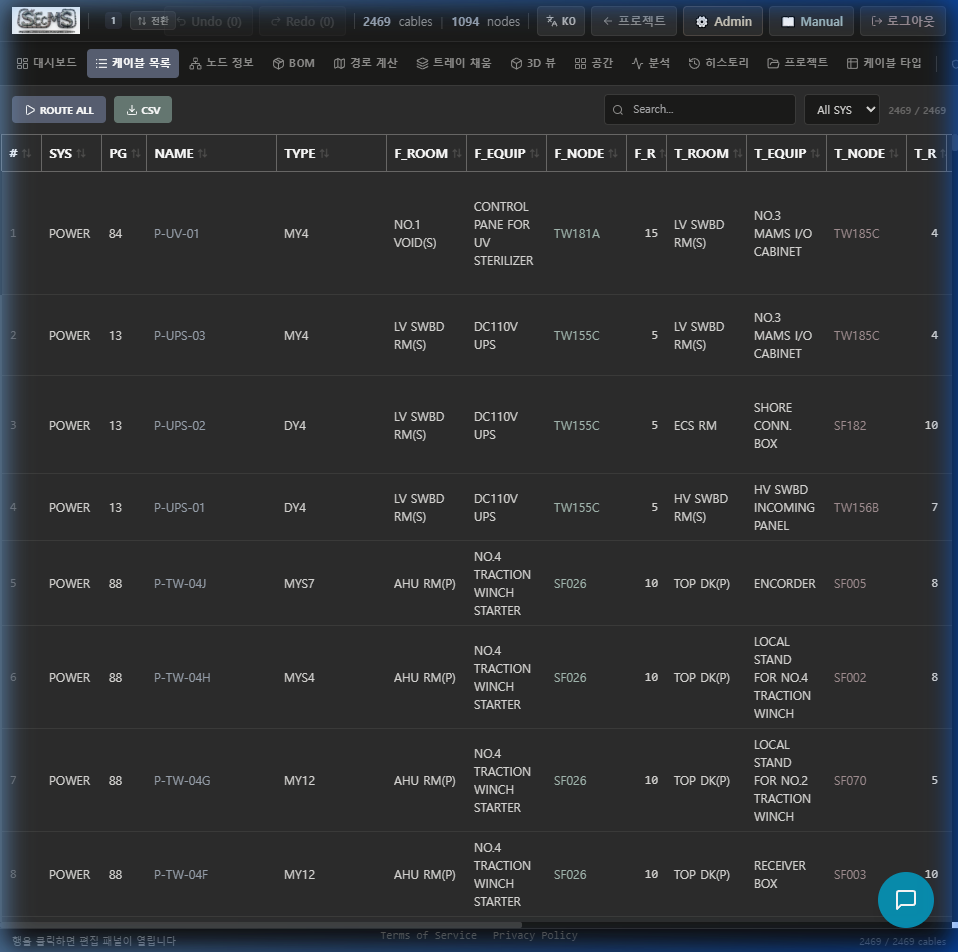The width and height of the screenshot is (958, 952).
Task: Click T_NODE value SF003
Action: pos(849,874)
